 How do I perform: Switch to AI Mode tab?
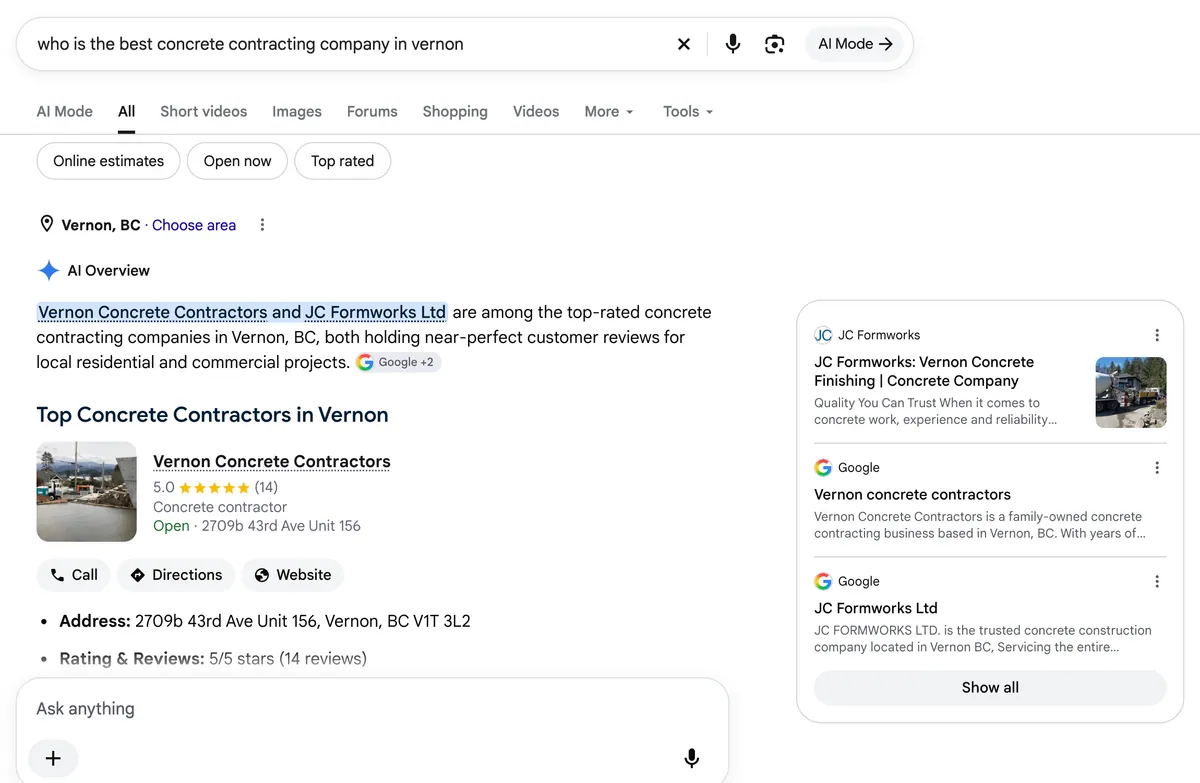pos(64,111)
